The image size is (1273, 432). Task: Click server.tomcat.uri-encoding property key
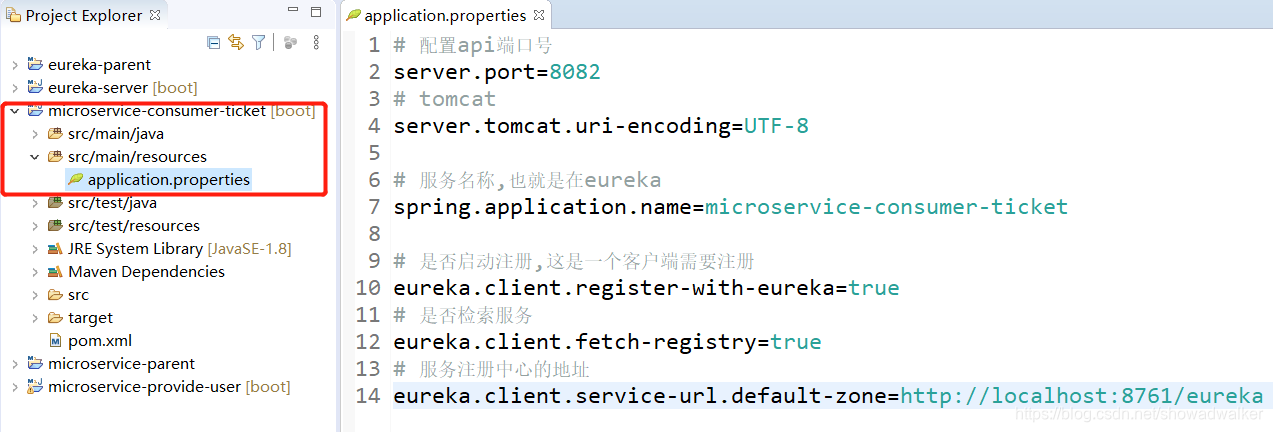[x=562, y=126]
